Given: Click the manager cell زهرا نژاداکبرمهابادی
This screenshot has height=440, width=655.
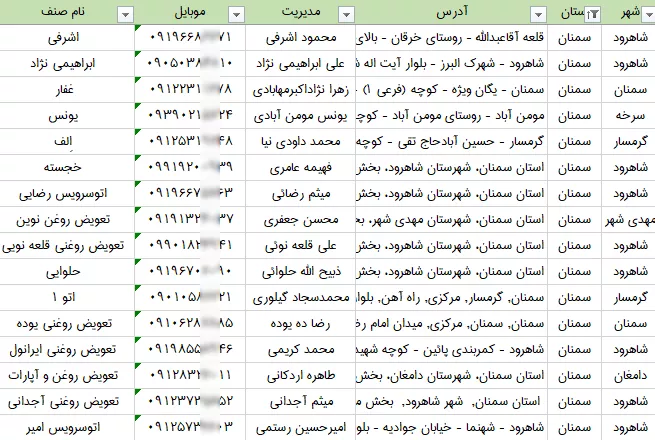Looking at the screenshot, I should (300, 90).
